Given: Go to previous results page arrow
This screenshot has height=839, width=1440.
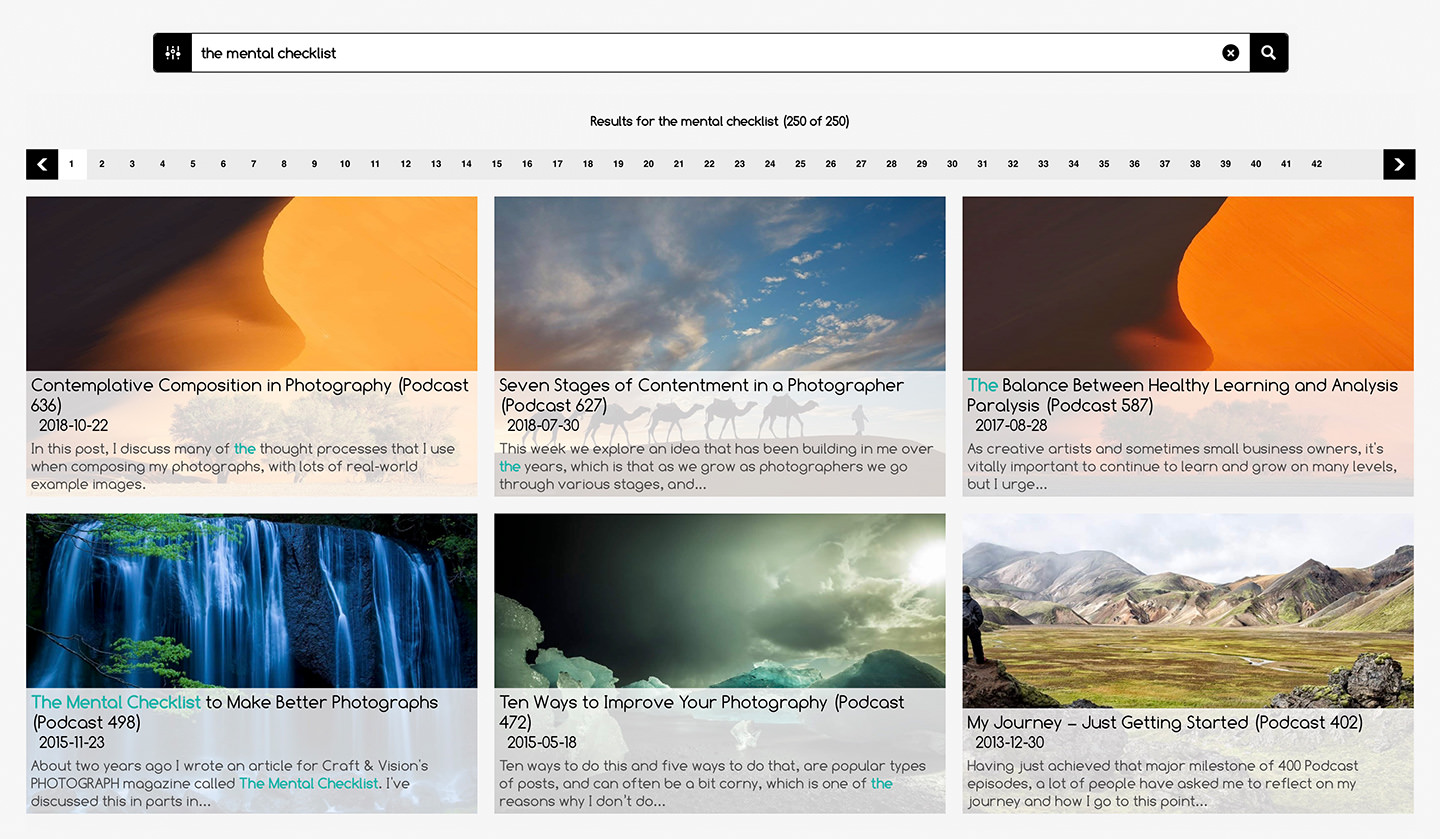Looking at the screenshot, I should point(42,164).
